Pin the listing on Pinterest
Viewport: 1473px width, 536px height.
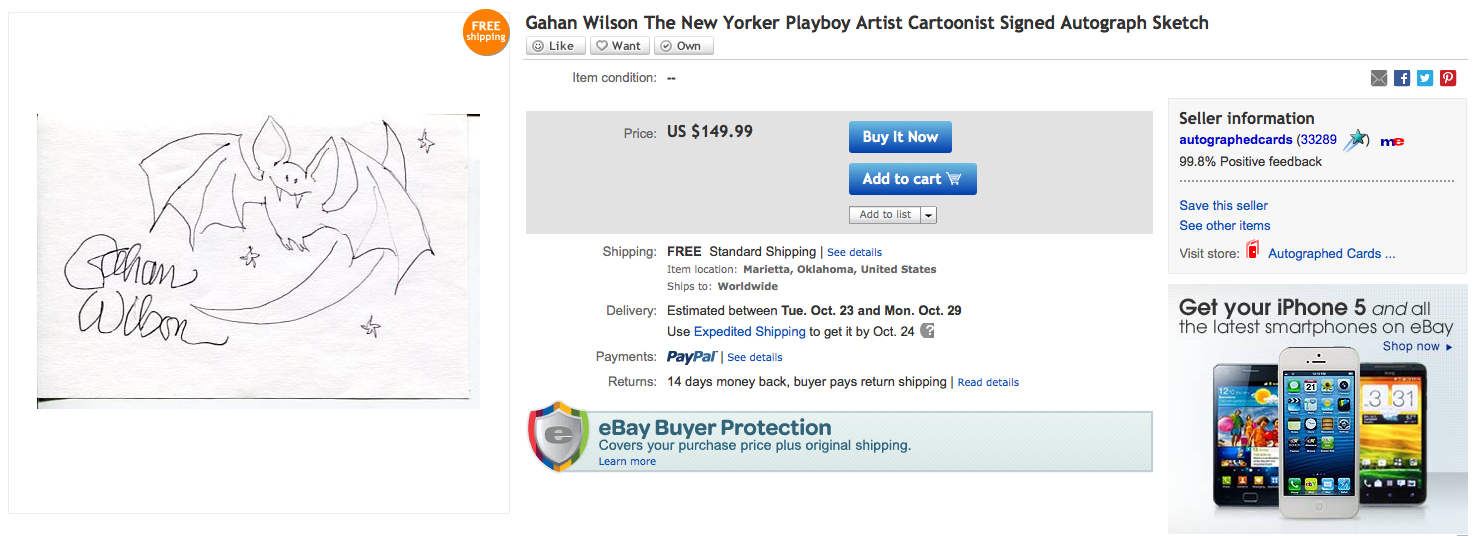tap(1448, 78)
